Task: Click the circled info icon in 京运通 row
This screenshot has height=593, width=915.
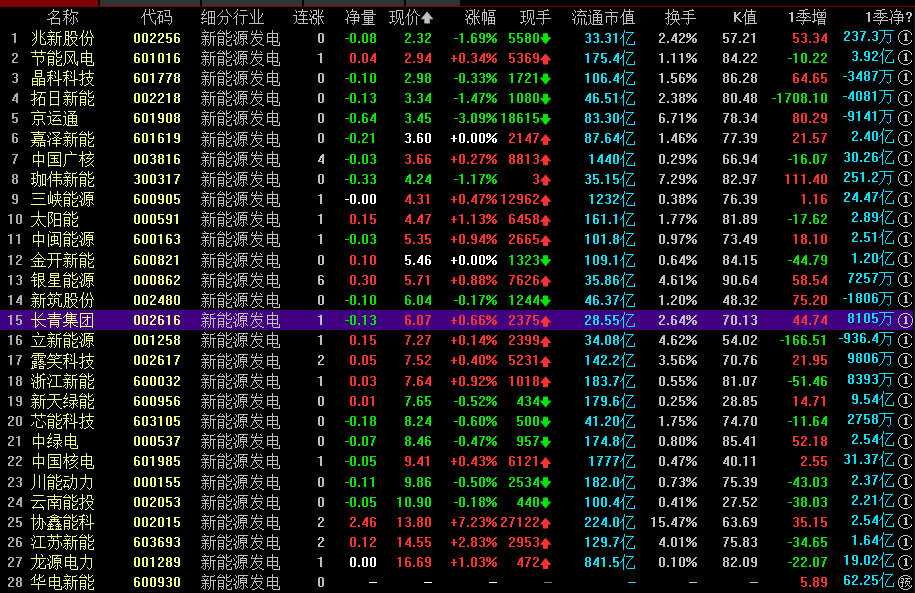Action: point(905,118)
